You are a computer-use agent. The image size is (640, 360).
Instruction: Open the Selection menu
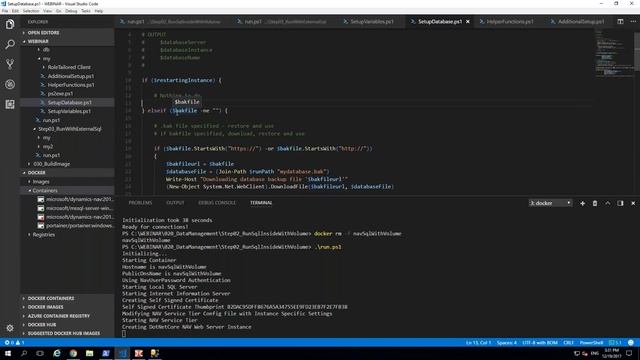pyautogui.click(x=31, y=11)
